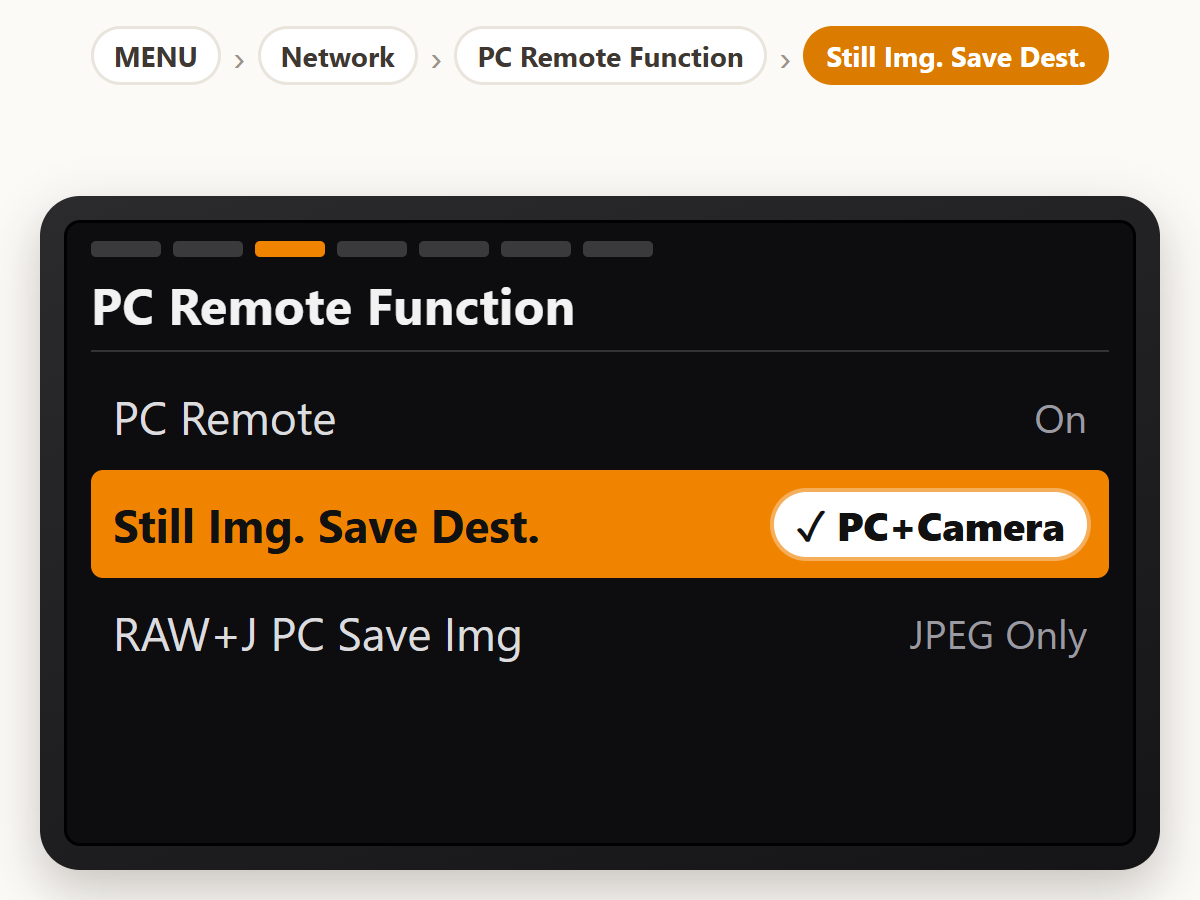Switch to the seventh menu page tab
The width and height of the screenshot is (1200, 900).
(x=618, y=249)
